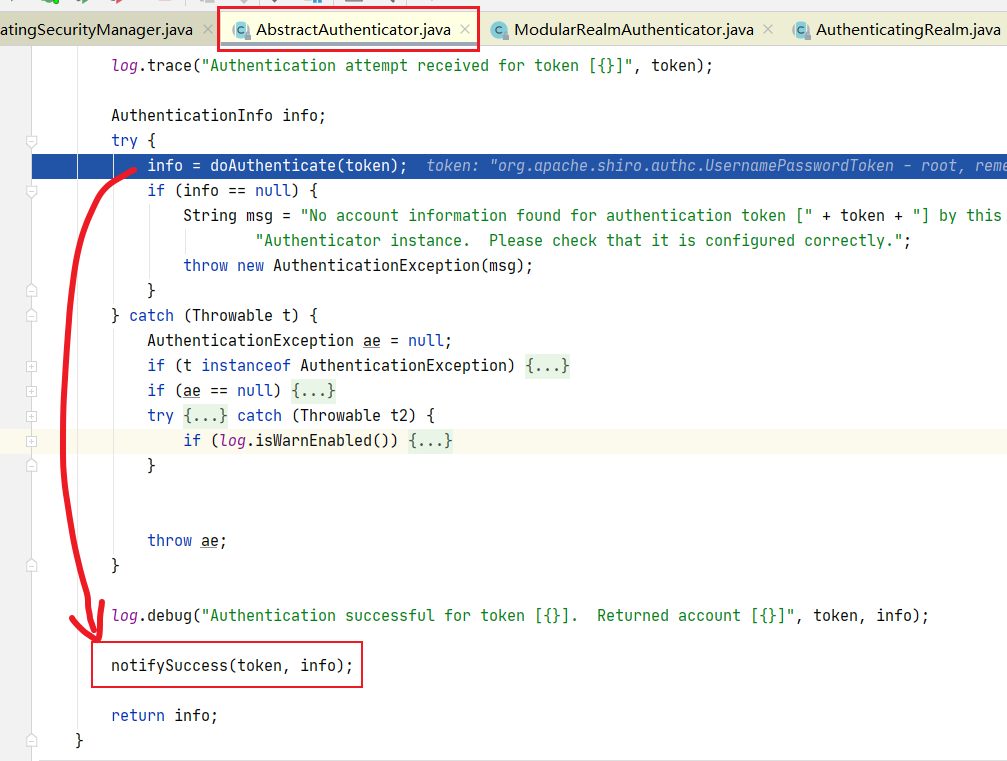This screenshot has height=761, width=1007.
Task: Click the 'return info;' line
Action: [164, 715]
